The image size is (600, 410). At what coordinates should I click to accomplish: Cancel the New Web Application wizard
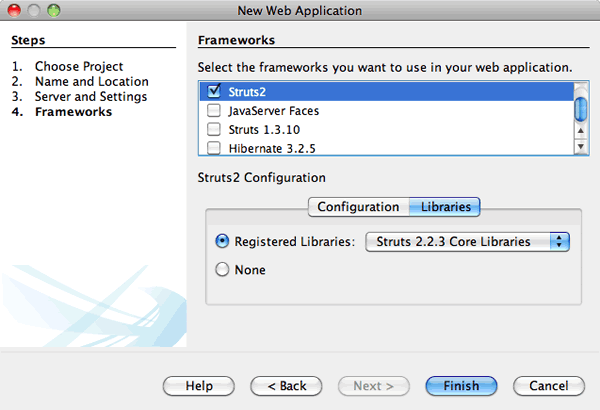pyautogui.click(x=548, y=385)
